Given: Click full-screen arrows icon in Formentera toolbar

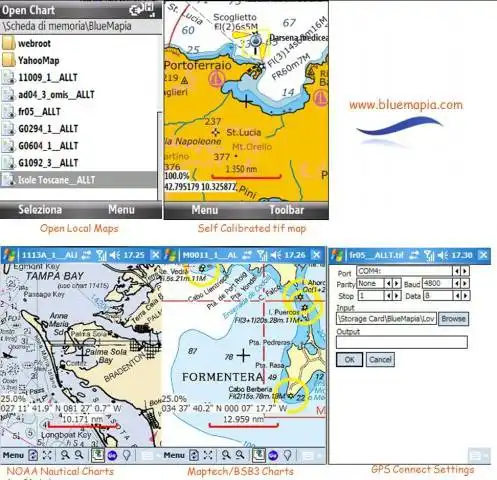Looking at the screenshot, I should point(208,455).
